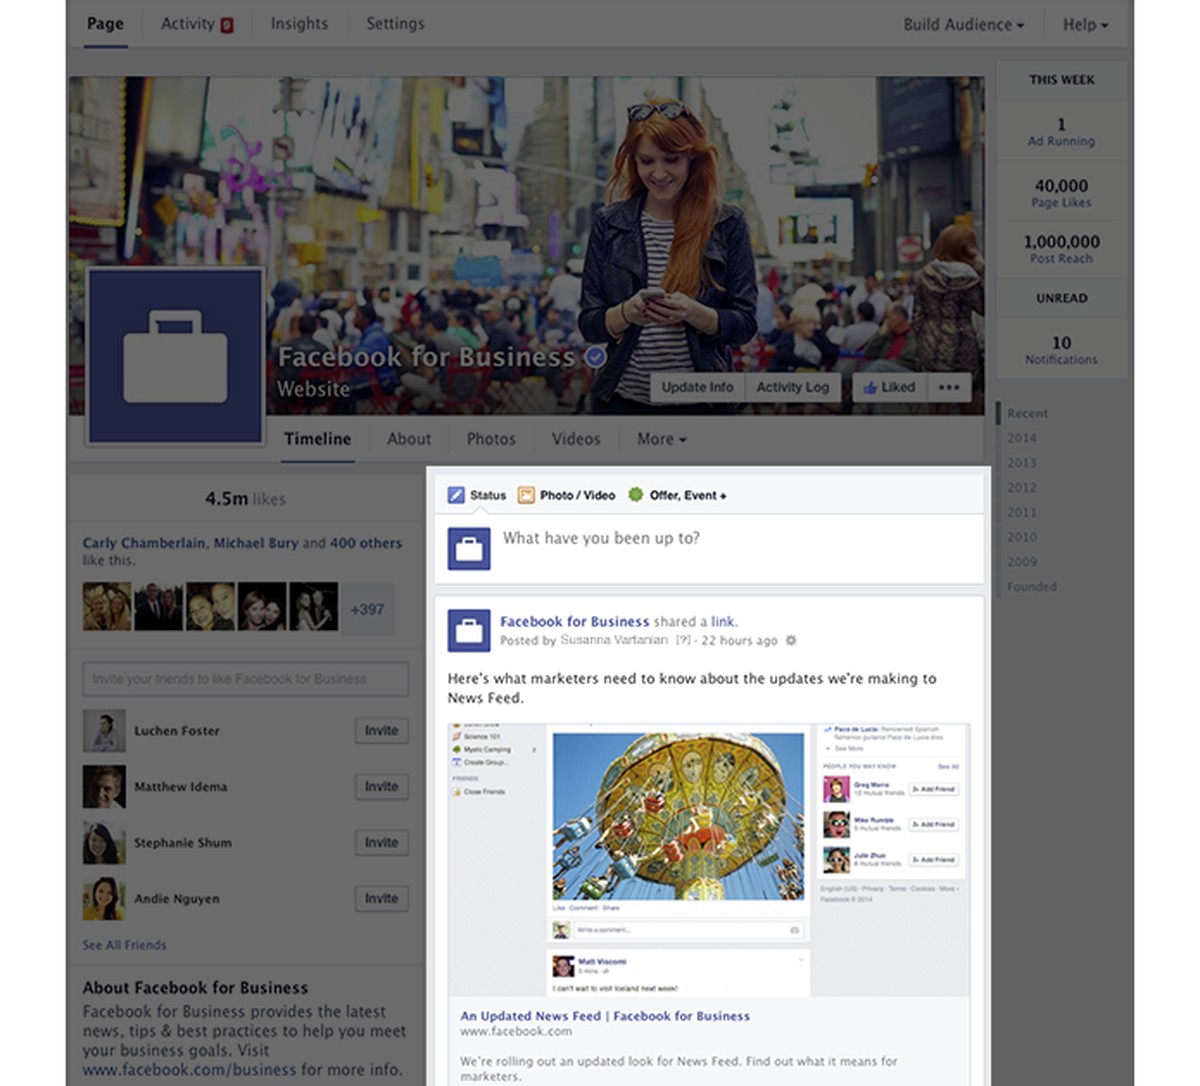
Task: Jump to 2013 on timeline
Action: [x=1022, y=463]
